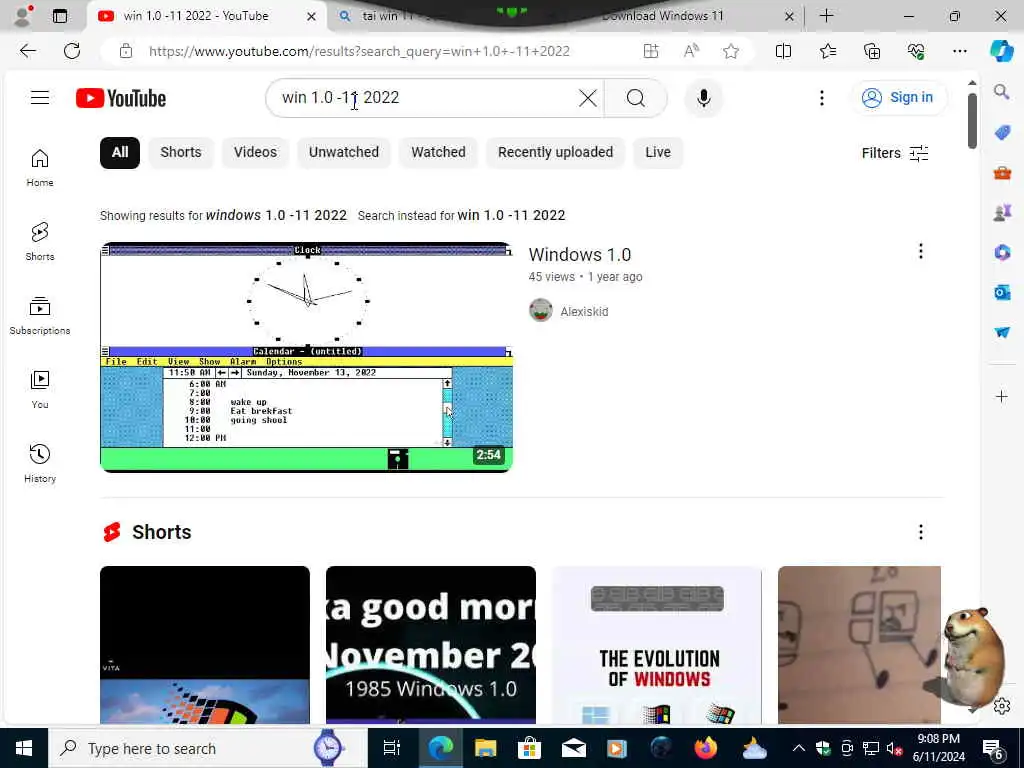
Task: Click the YouTube logo
Action: tap(121, 98)
